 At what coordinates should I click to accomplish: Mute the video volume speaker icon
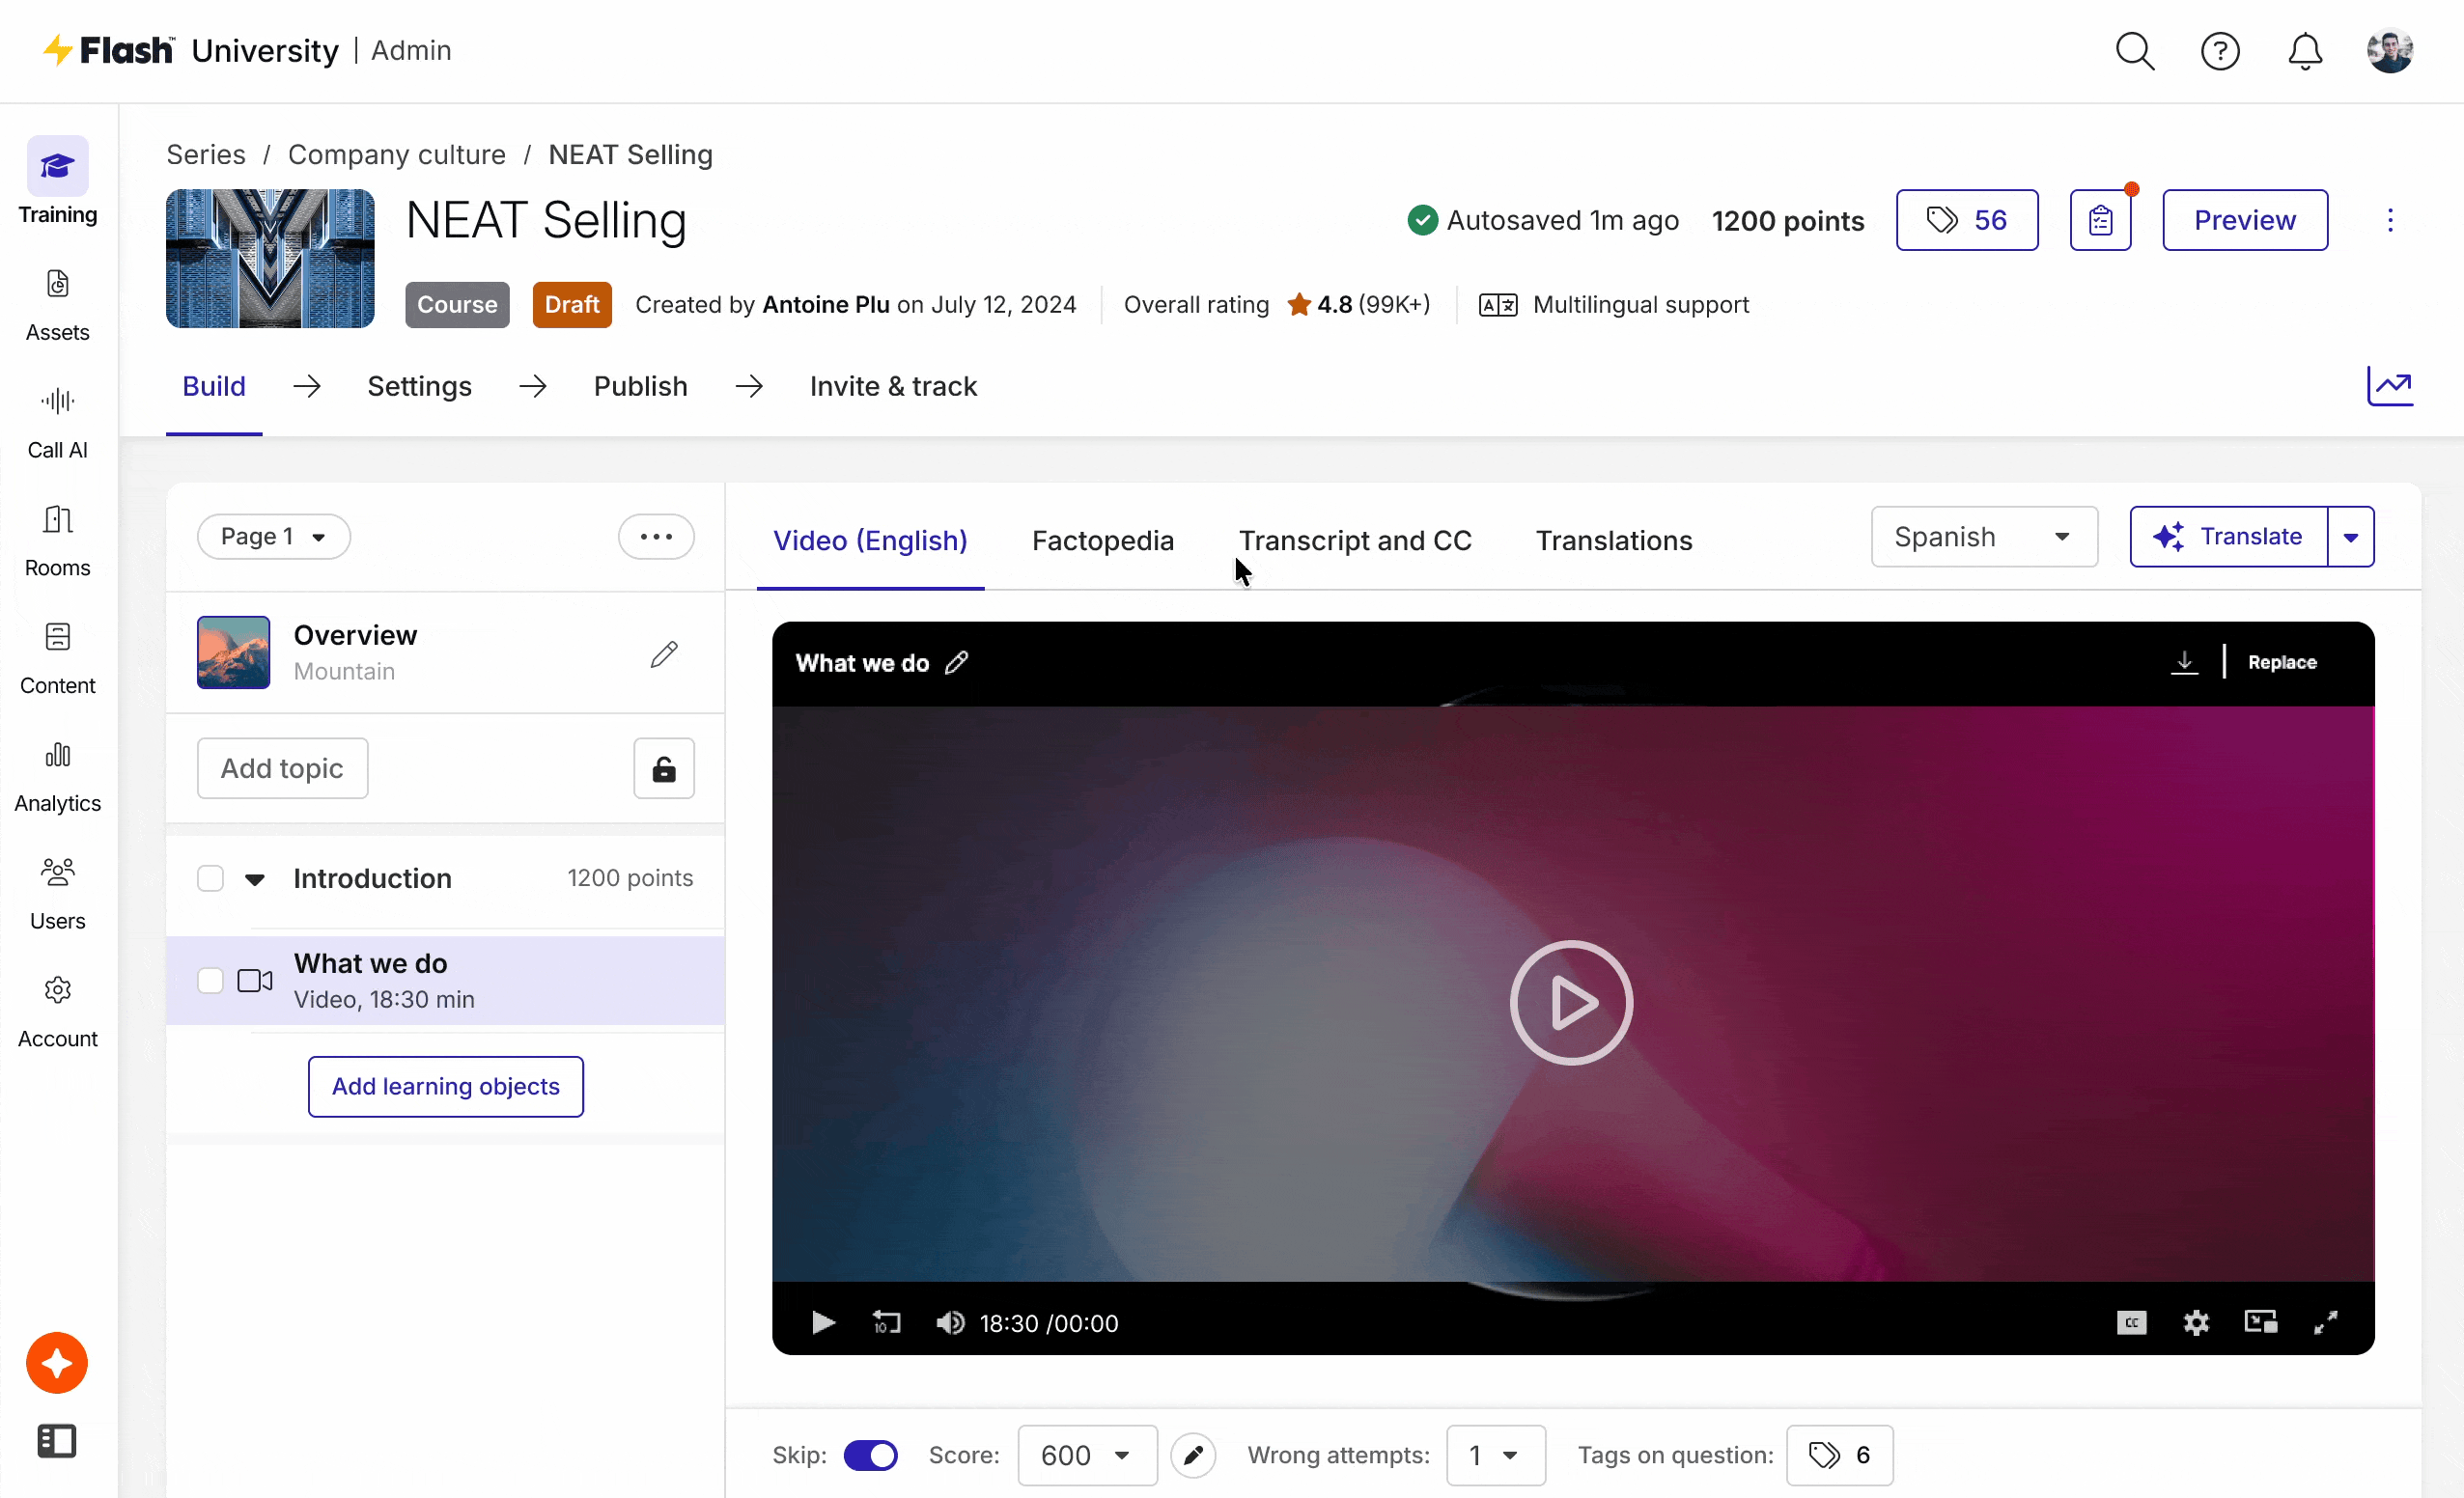point(949,1323)
